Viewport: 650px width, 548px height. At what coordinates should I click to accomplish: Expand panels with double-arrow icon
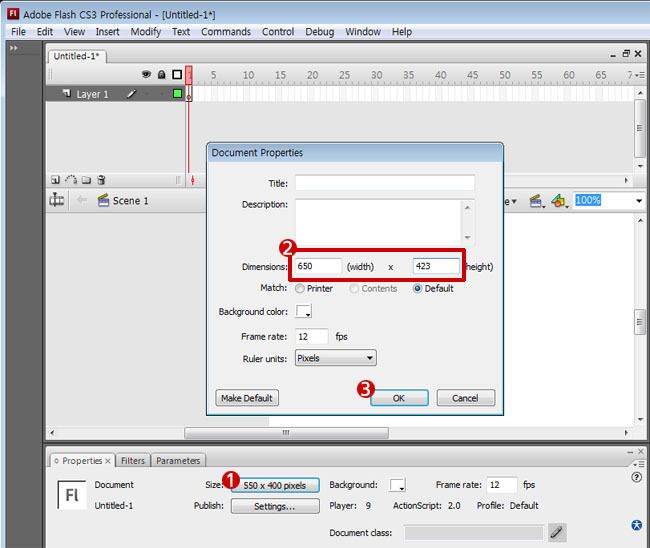(x=14, y=48)
